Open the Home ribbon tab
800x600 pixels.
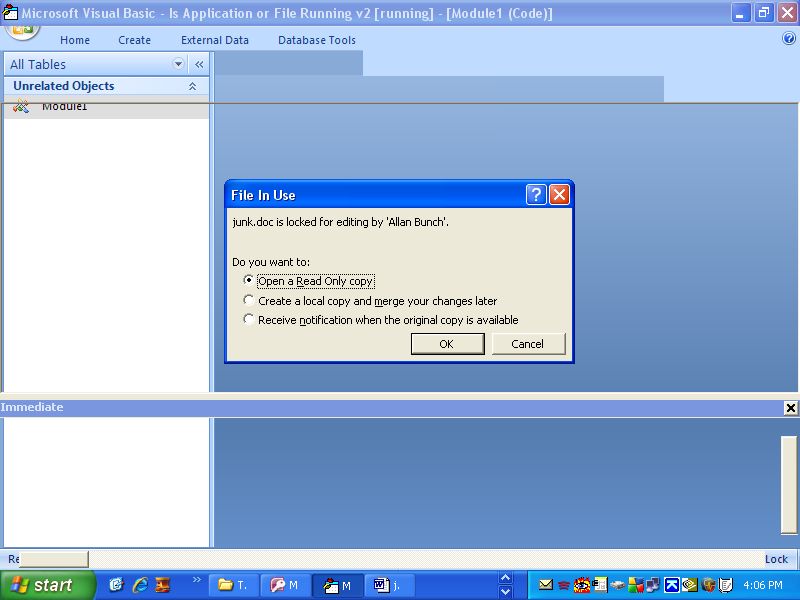(75, 40)
